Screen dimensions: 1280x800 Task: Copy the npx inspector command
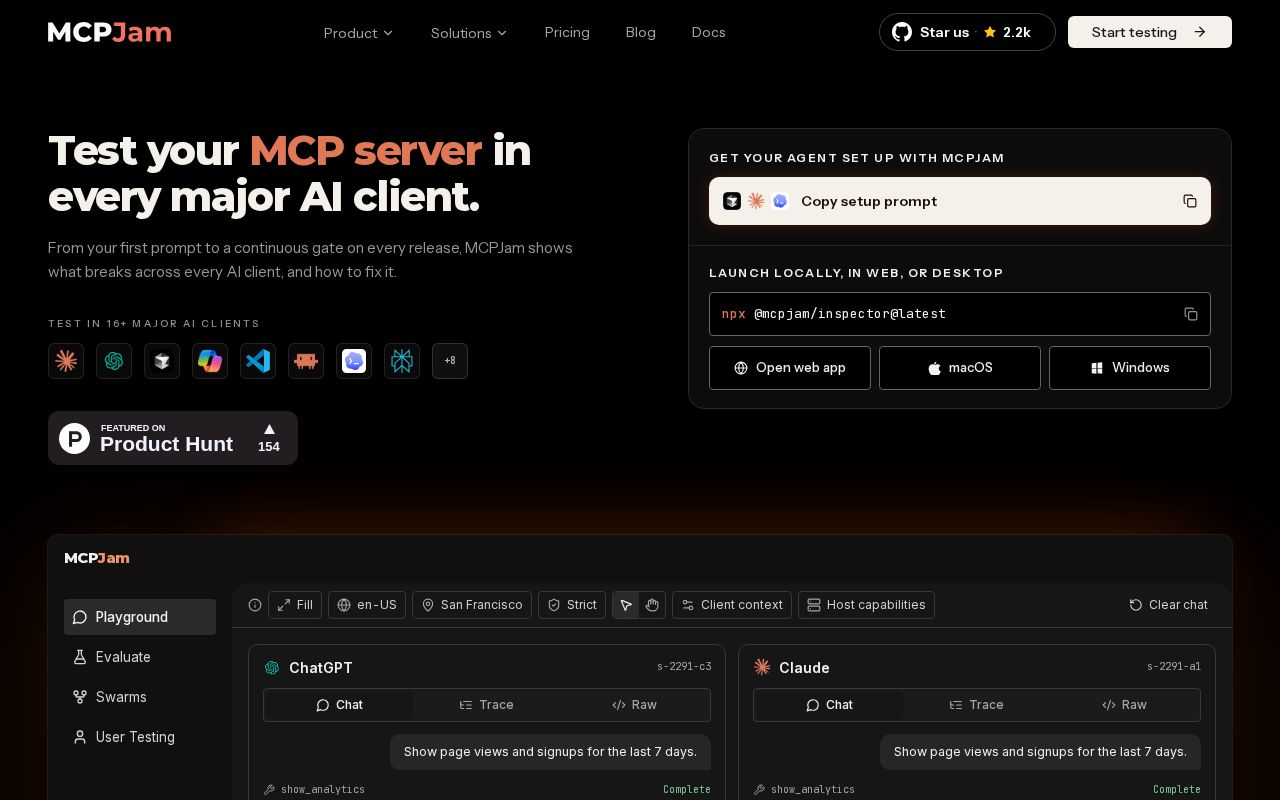(1190, 314)
